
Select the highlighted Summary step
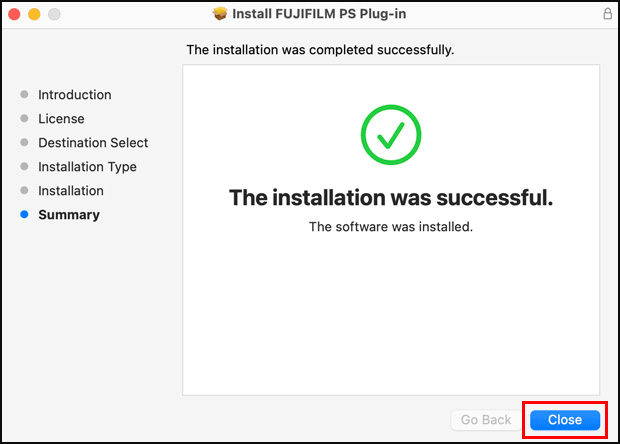click(69, 215)
